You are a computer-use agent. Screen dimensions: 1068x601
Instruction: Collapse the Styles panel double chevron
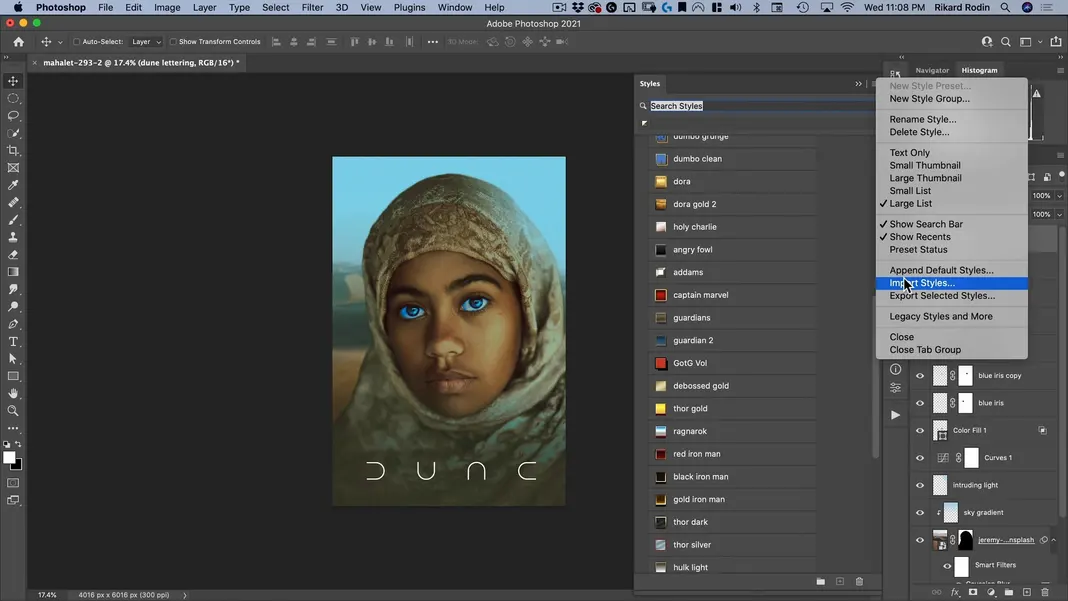(x=858, y=84)
